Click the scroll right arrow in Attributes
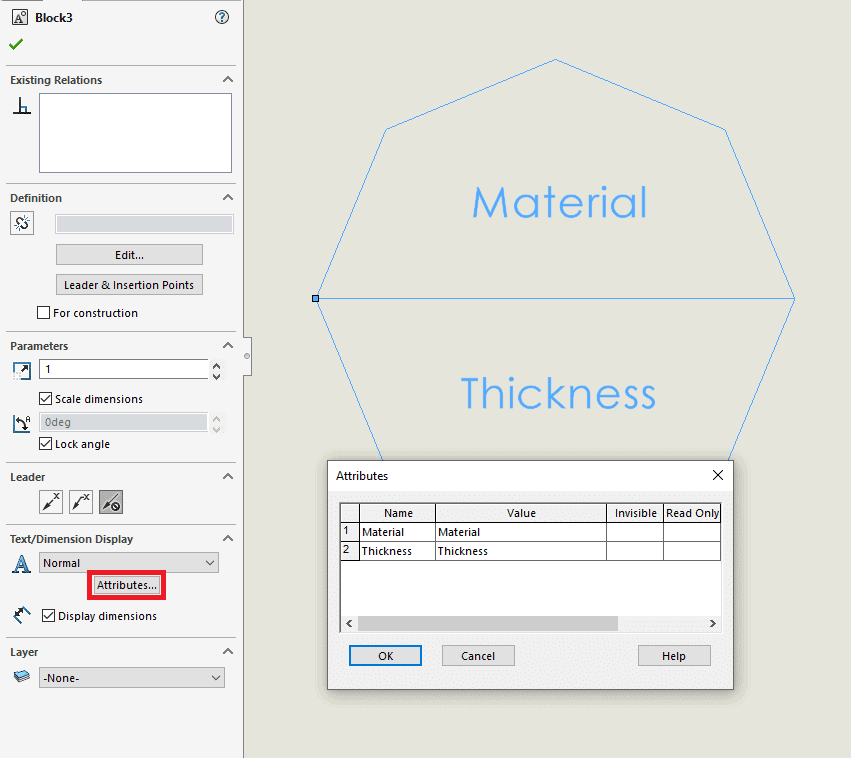The height and width of the screenshot is (758, 851). point(713,623)
